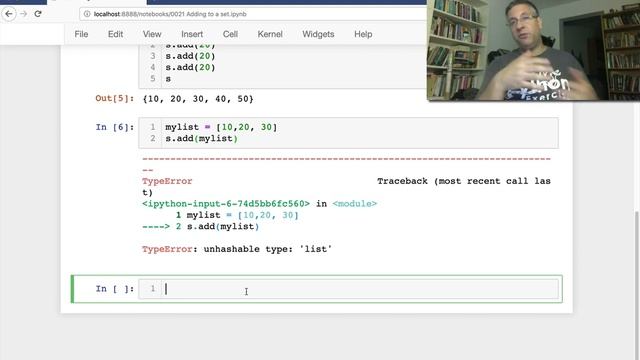
Task: Click the '<module>' text in traceback
Action: click(354, 204)
